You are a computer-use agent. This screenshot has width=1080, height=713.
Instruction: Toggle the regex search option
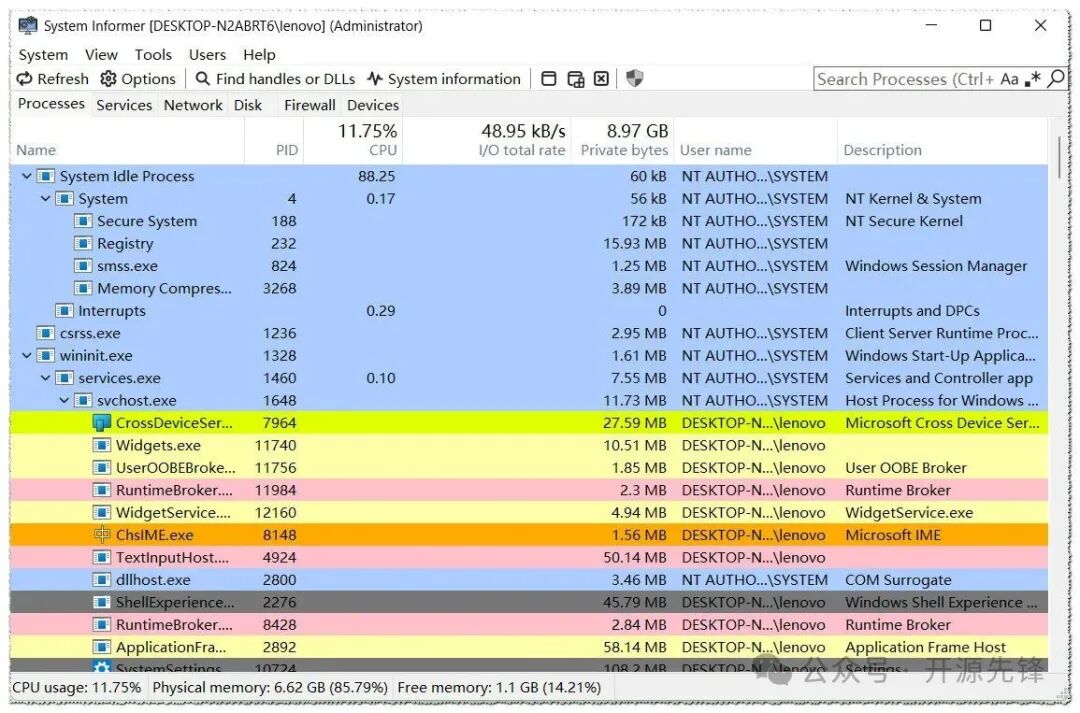(1032, 79)
